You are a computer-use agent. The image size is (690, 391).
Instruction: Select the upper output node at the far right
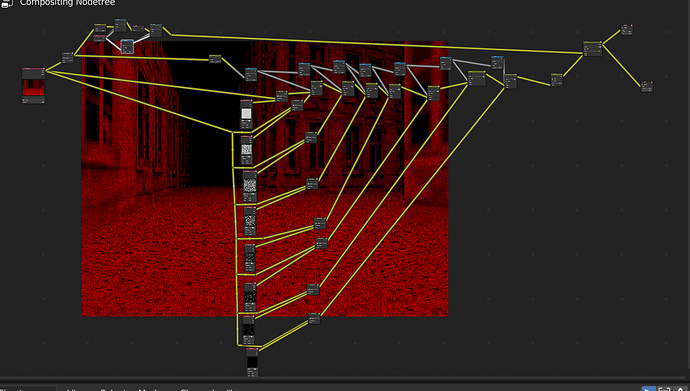627,29
